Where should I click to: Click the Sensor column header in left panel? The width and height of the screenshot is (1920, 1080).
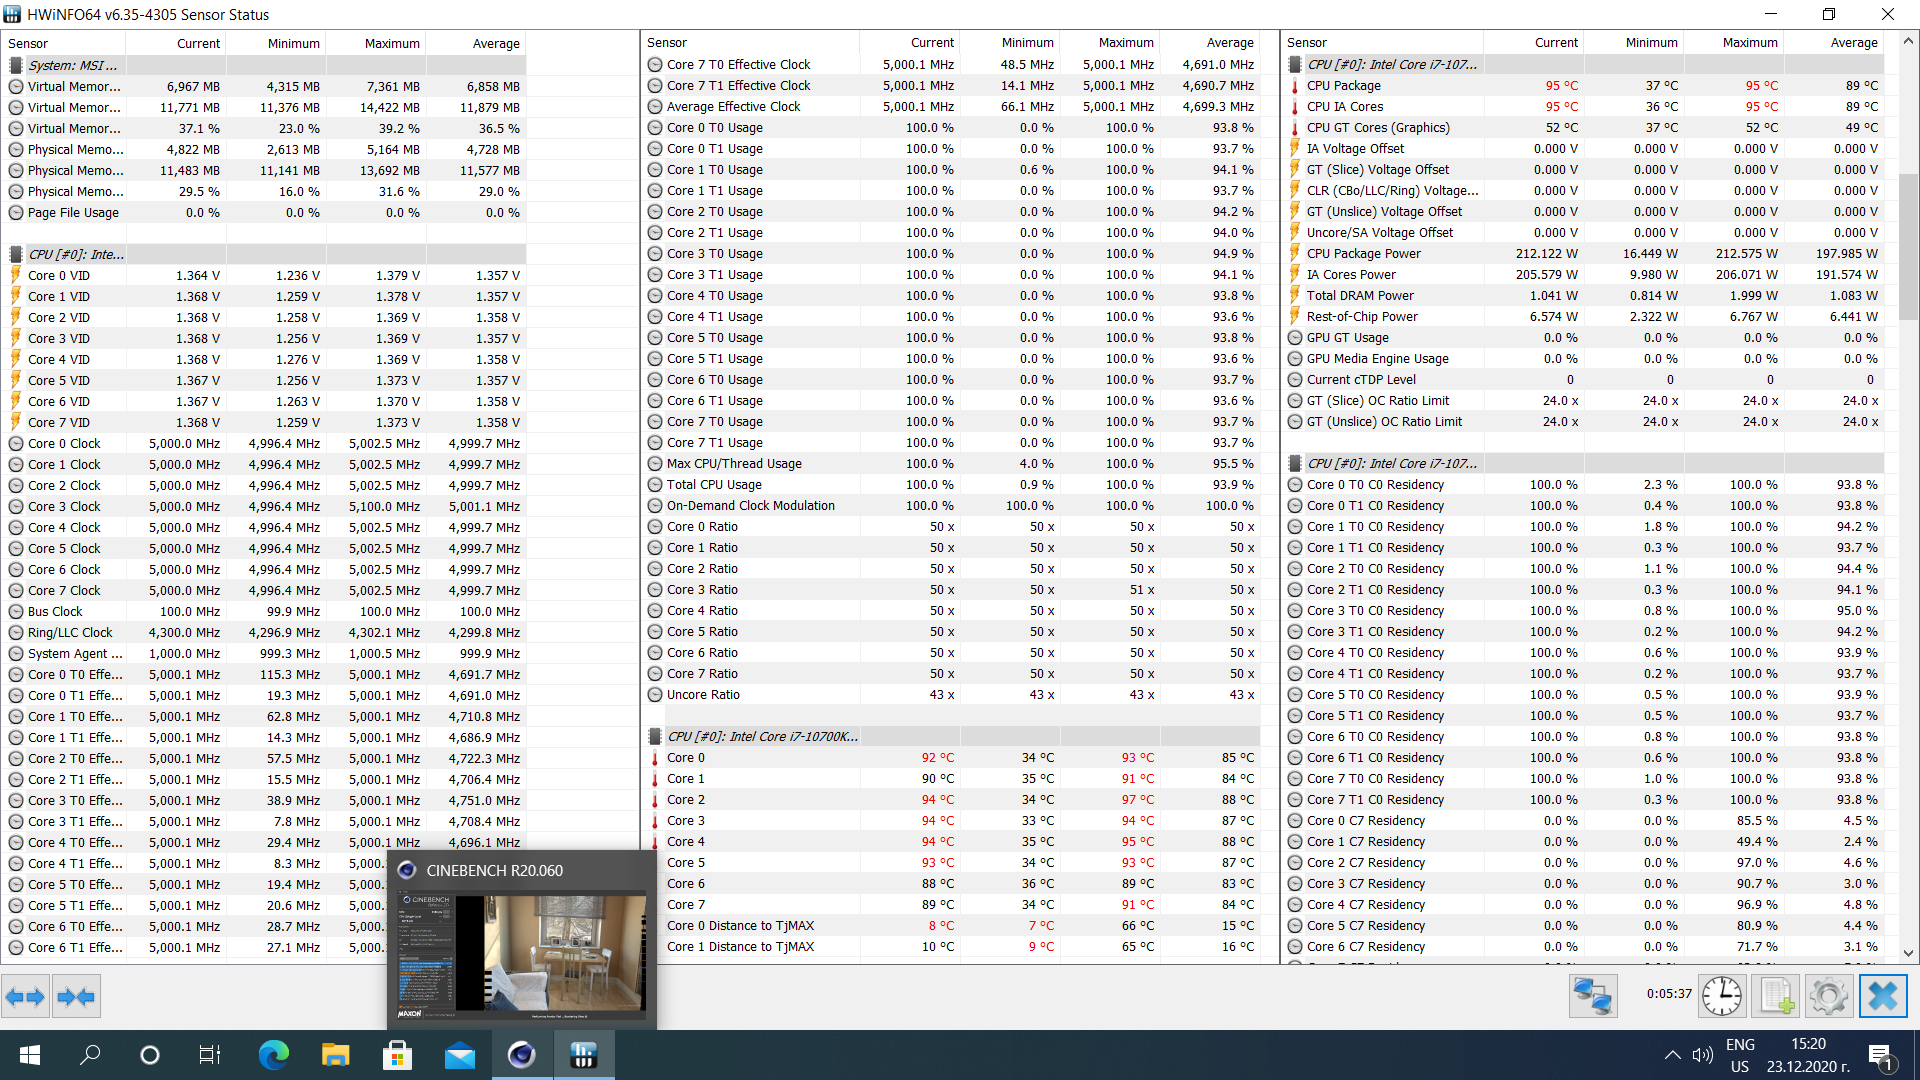pos(63,43)
